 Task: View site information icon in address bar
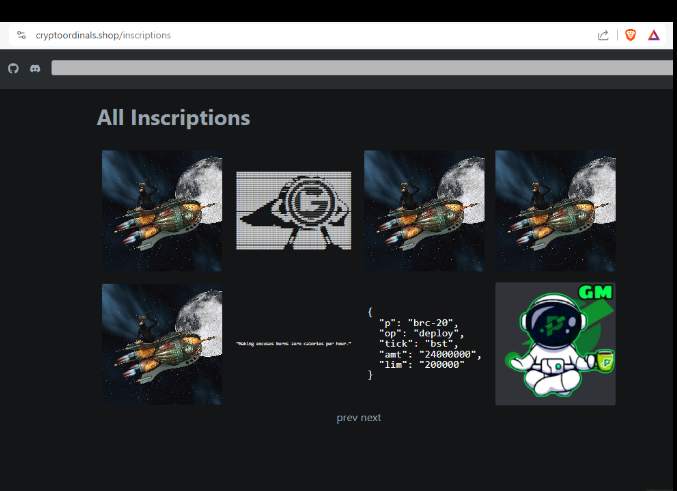[x=21, y=35]
